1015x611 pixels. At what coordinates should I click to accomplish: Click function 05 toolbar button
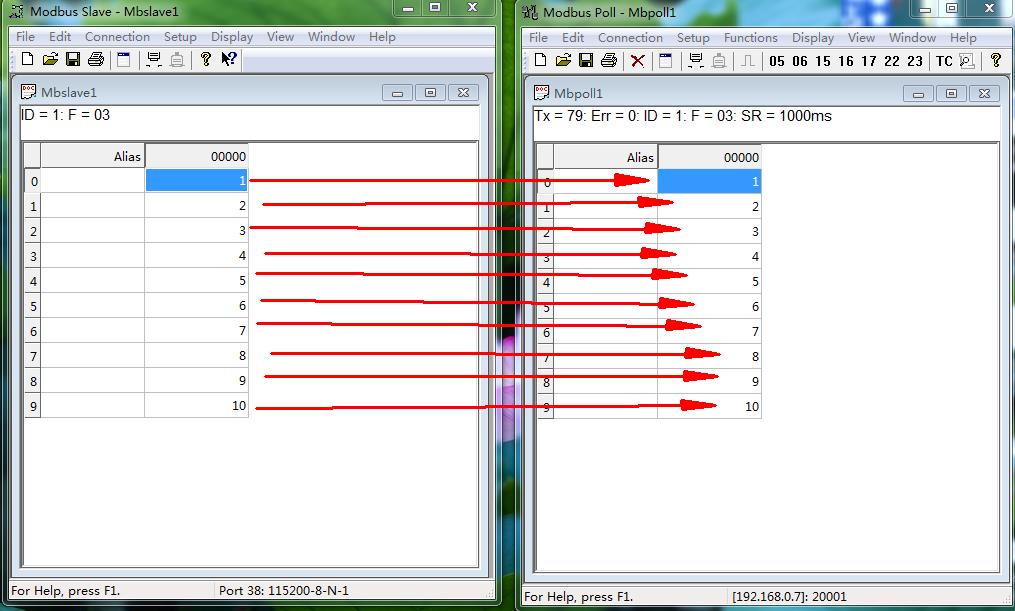(x=777, y=61)
